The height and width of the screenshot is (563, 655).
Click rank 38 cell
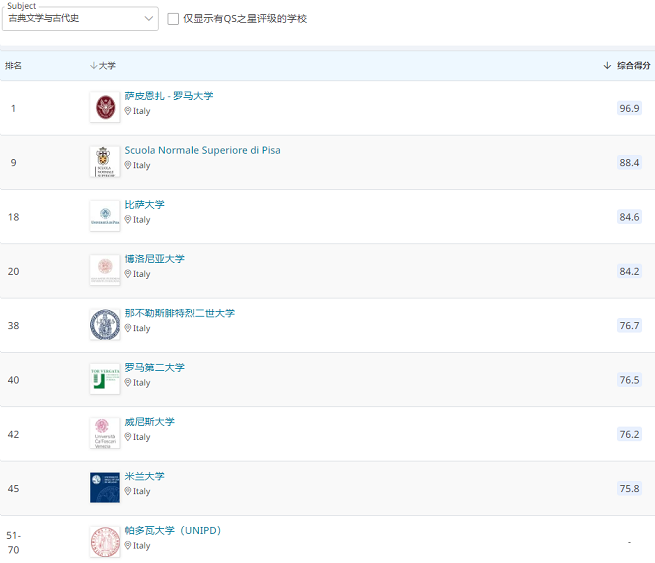coord(13,325)
